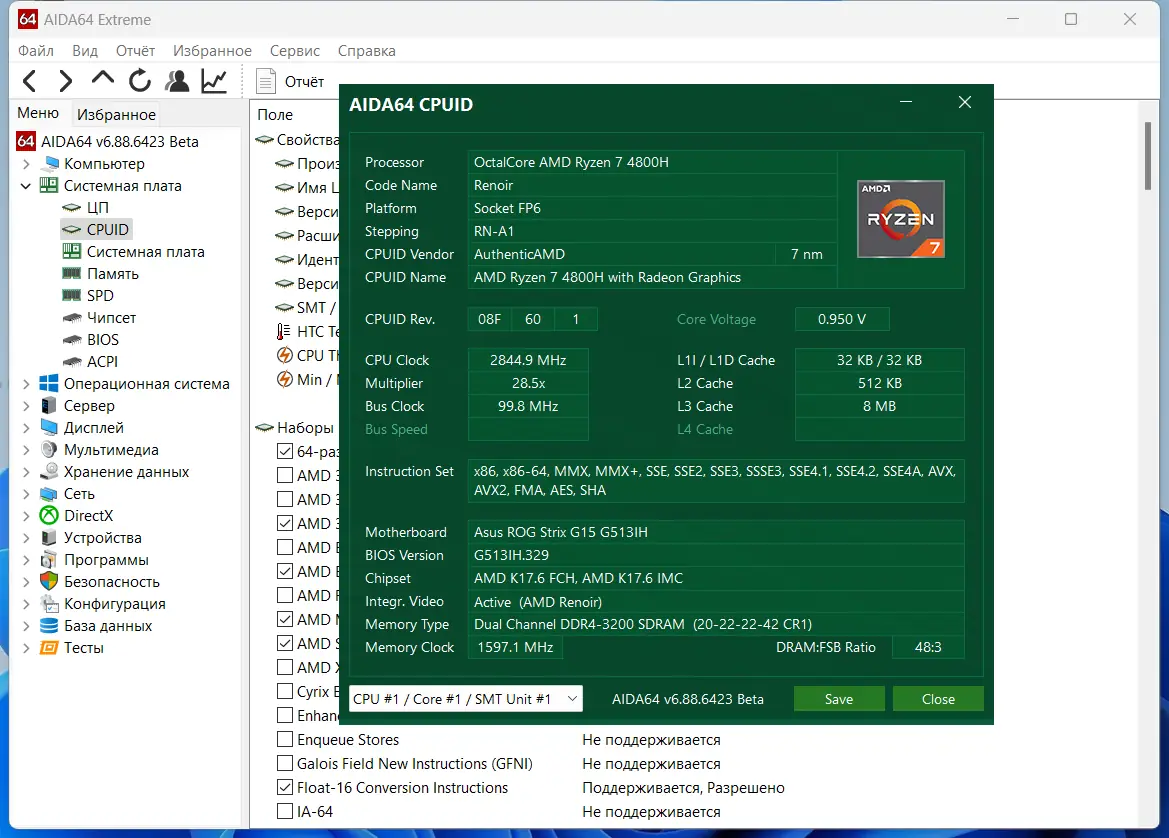
Task: Open the Отчёт menu in menu bar
Action: tap(135, 51)
